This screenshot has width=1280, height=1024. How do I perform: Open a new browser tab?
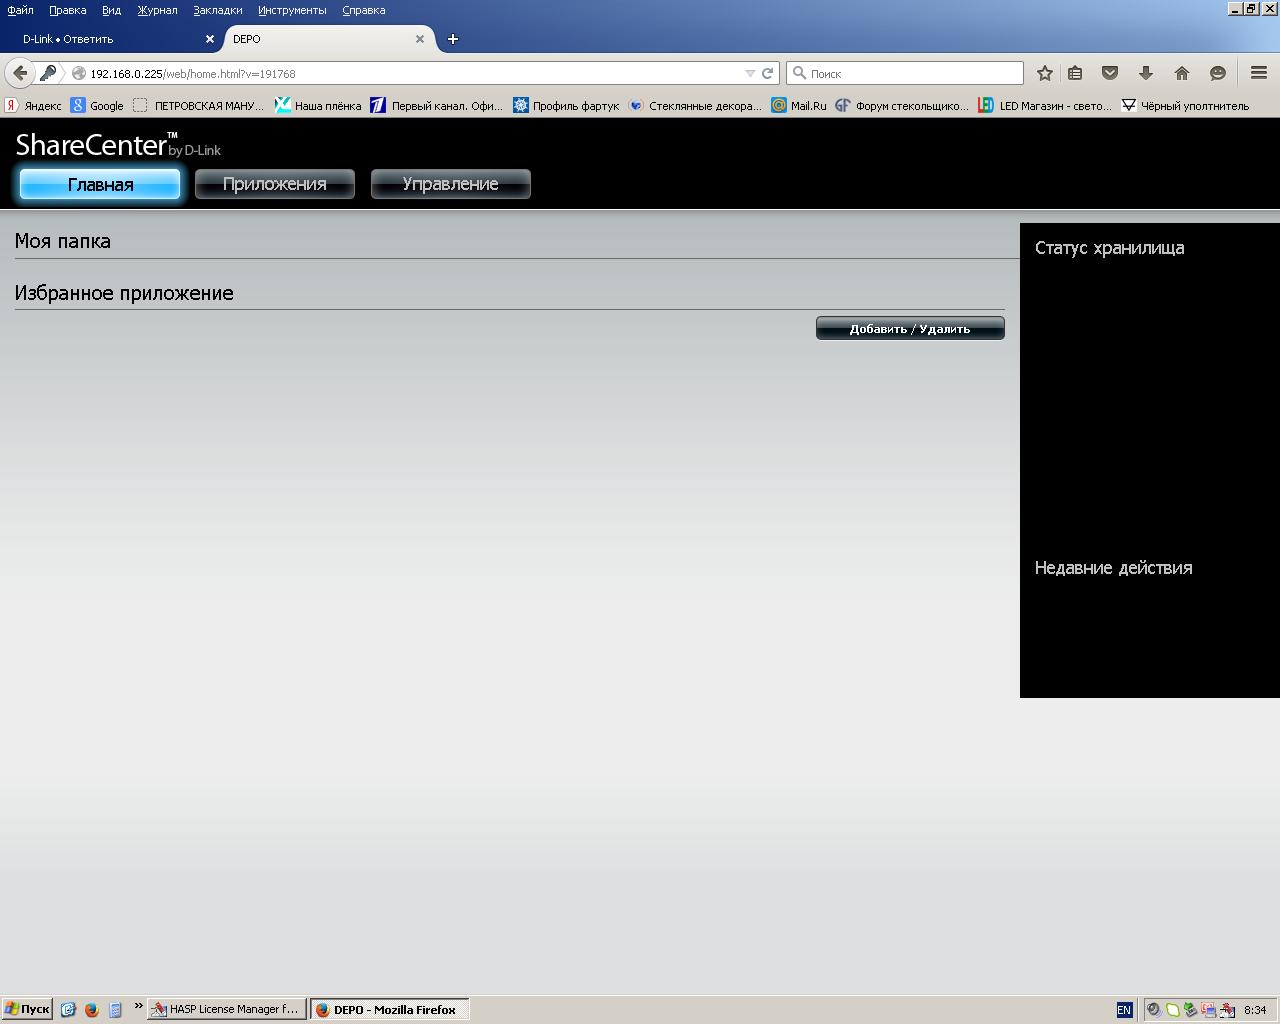(x=453, y=39)
